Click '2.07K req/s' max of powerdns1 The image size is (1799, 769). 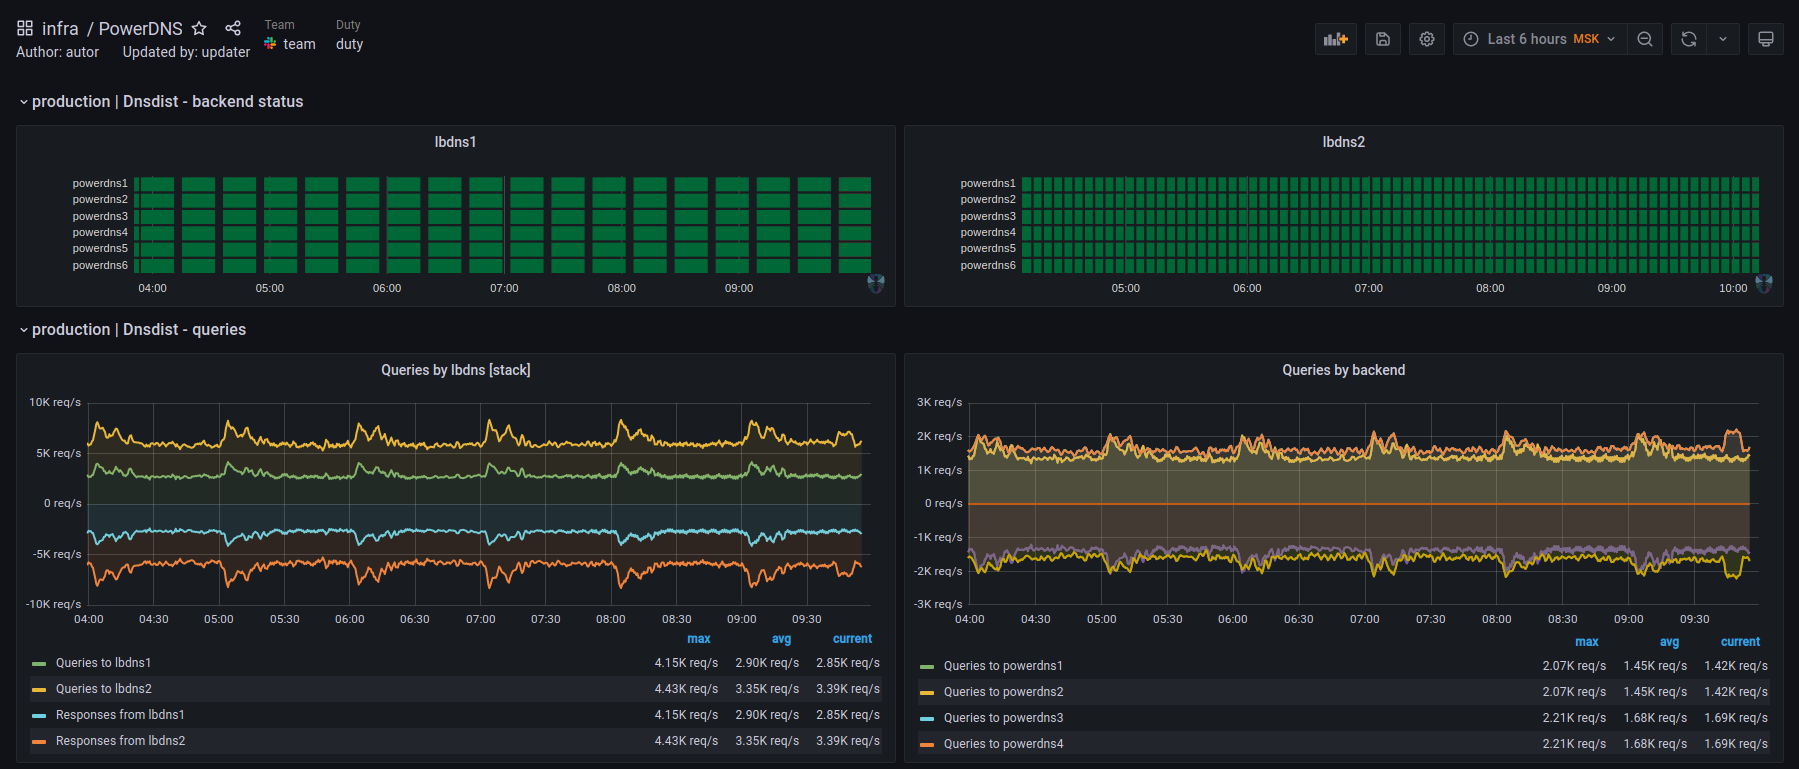click(x=1574, y=666)
